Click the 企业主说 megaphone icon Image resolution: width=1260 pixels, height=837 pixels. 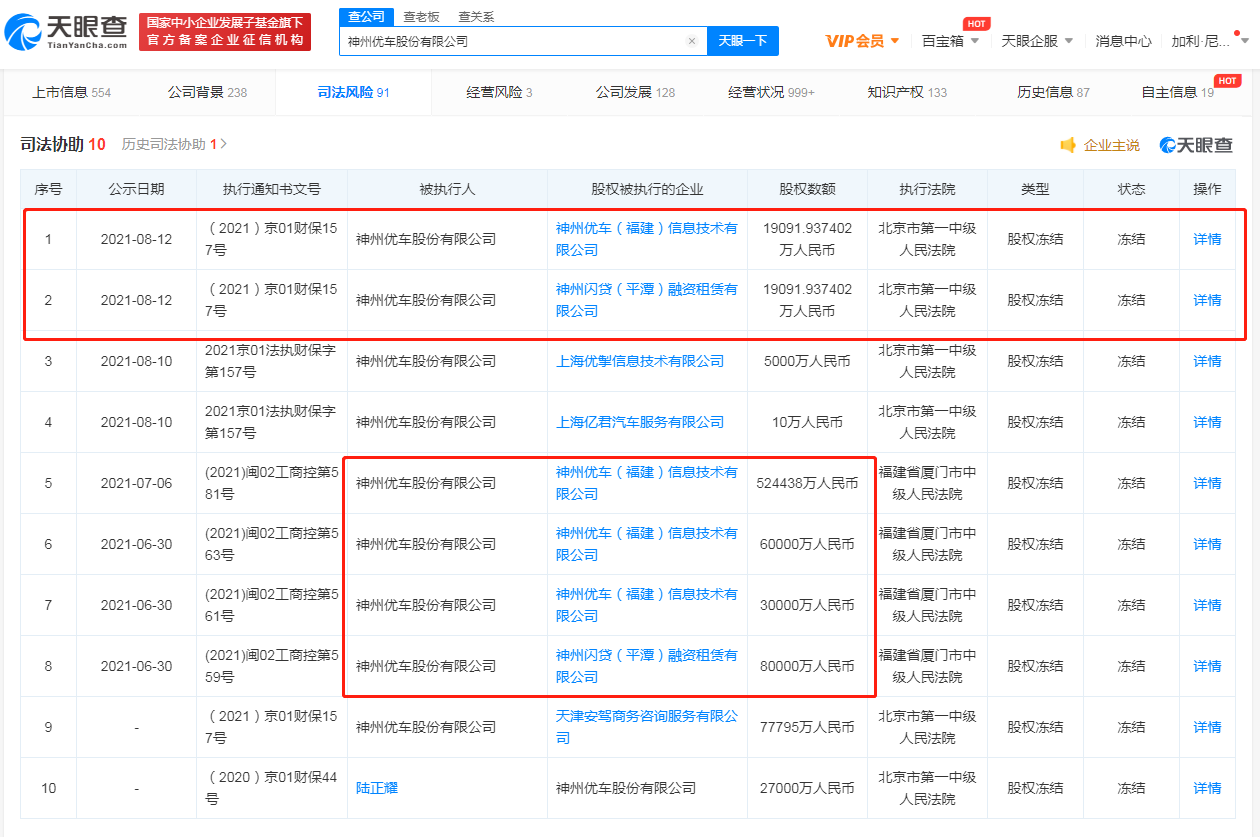1068,146
